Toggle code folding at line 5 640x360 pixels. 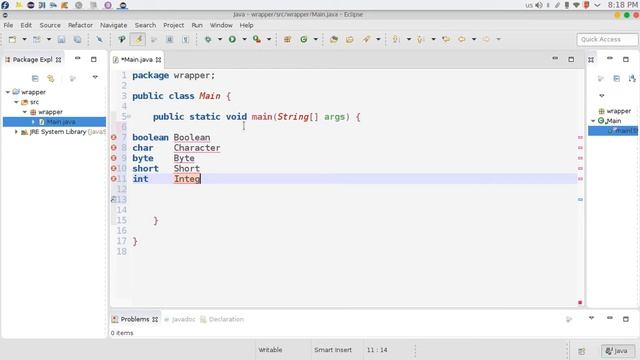129,117
